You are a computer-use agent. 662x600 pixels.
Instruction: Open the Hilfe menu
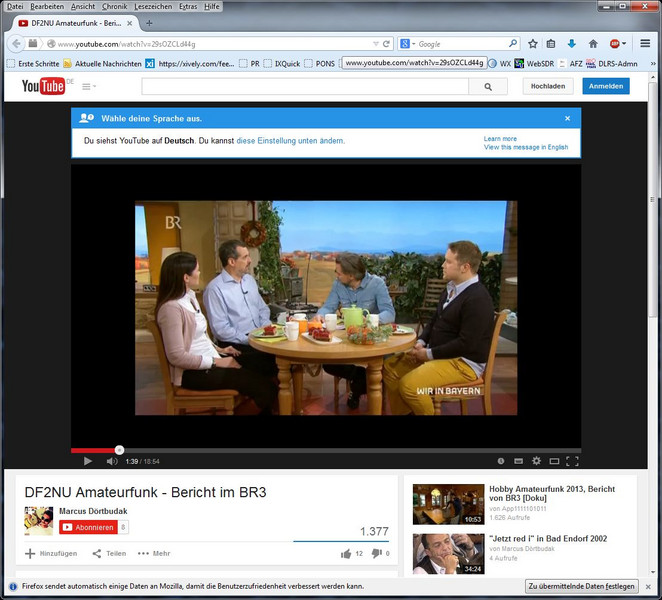tap(212, 6)
